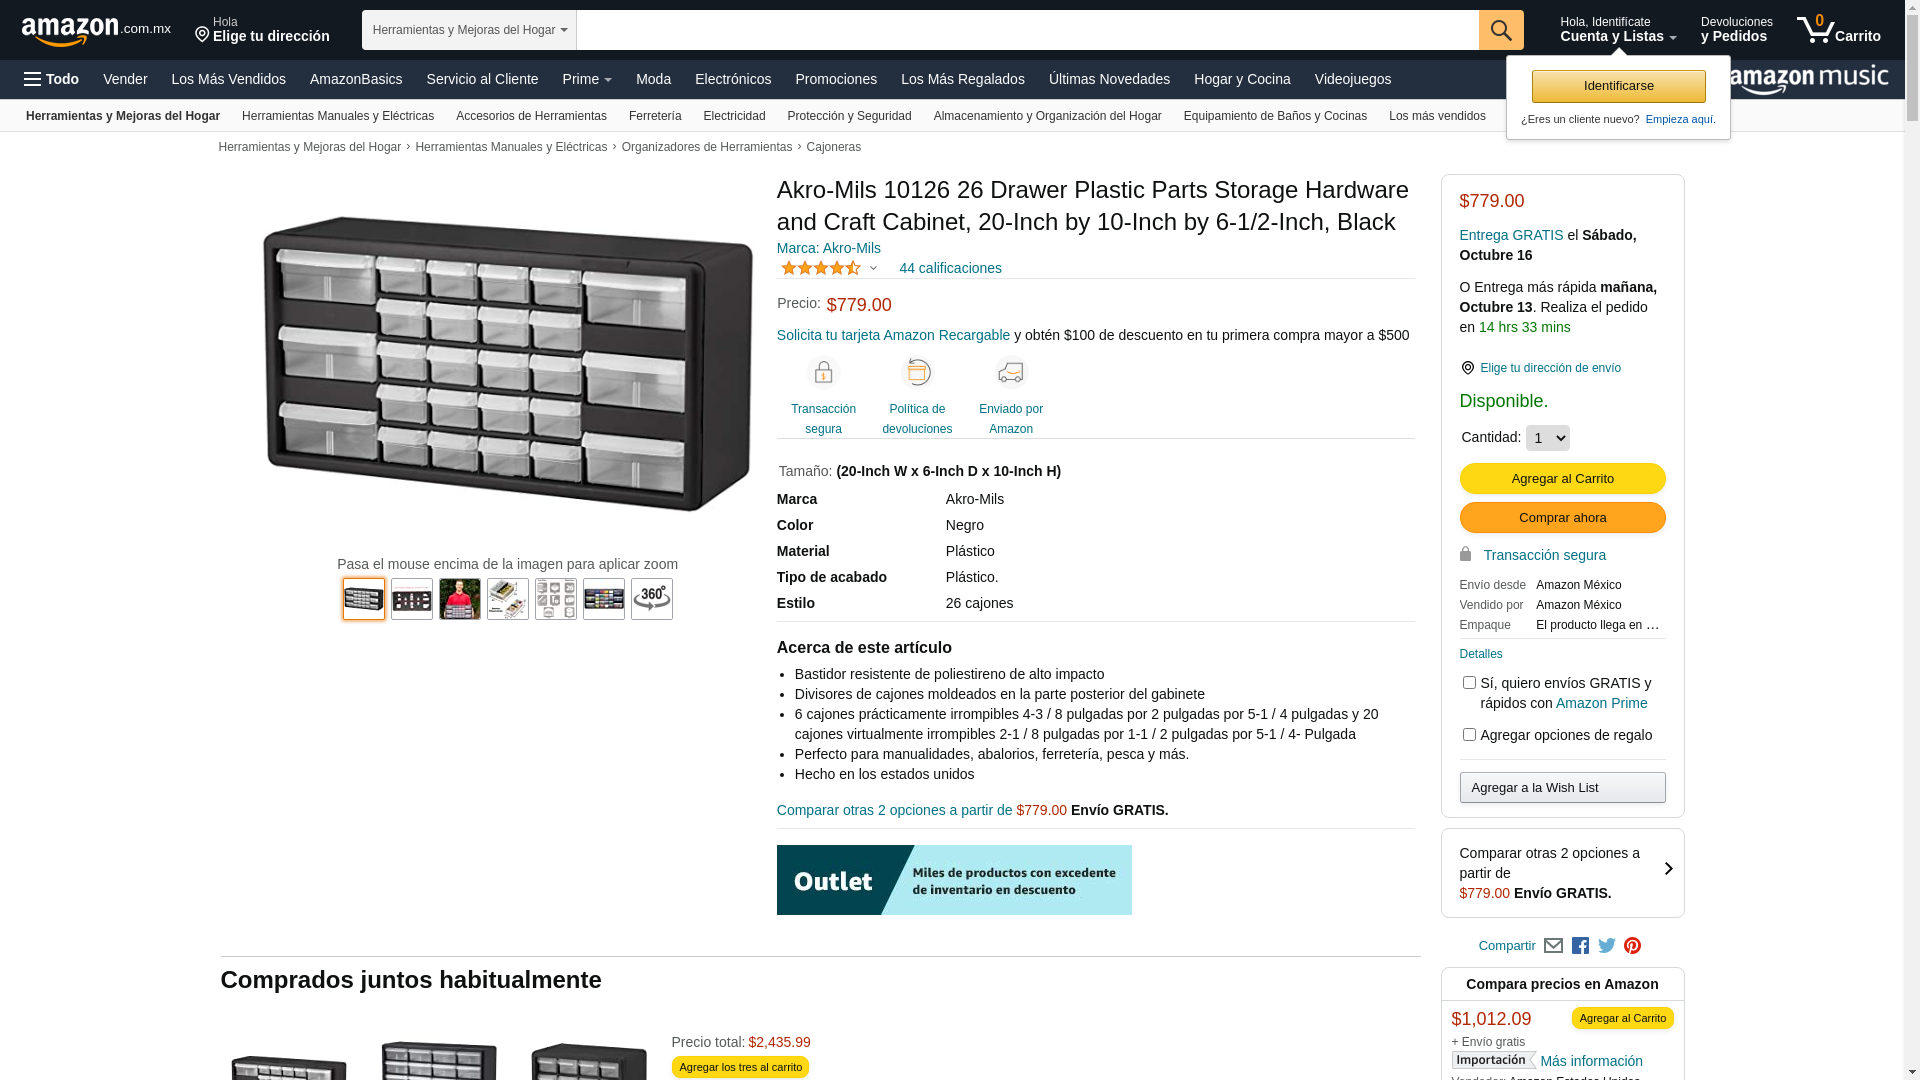
Task: Open the Cantidad quantity dropdown
Action: click(x=1547, y=438)
